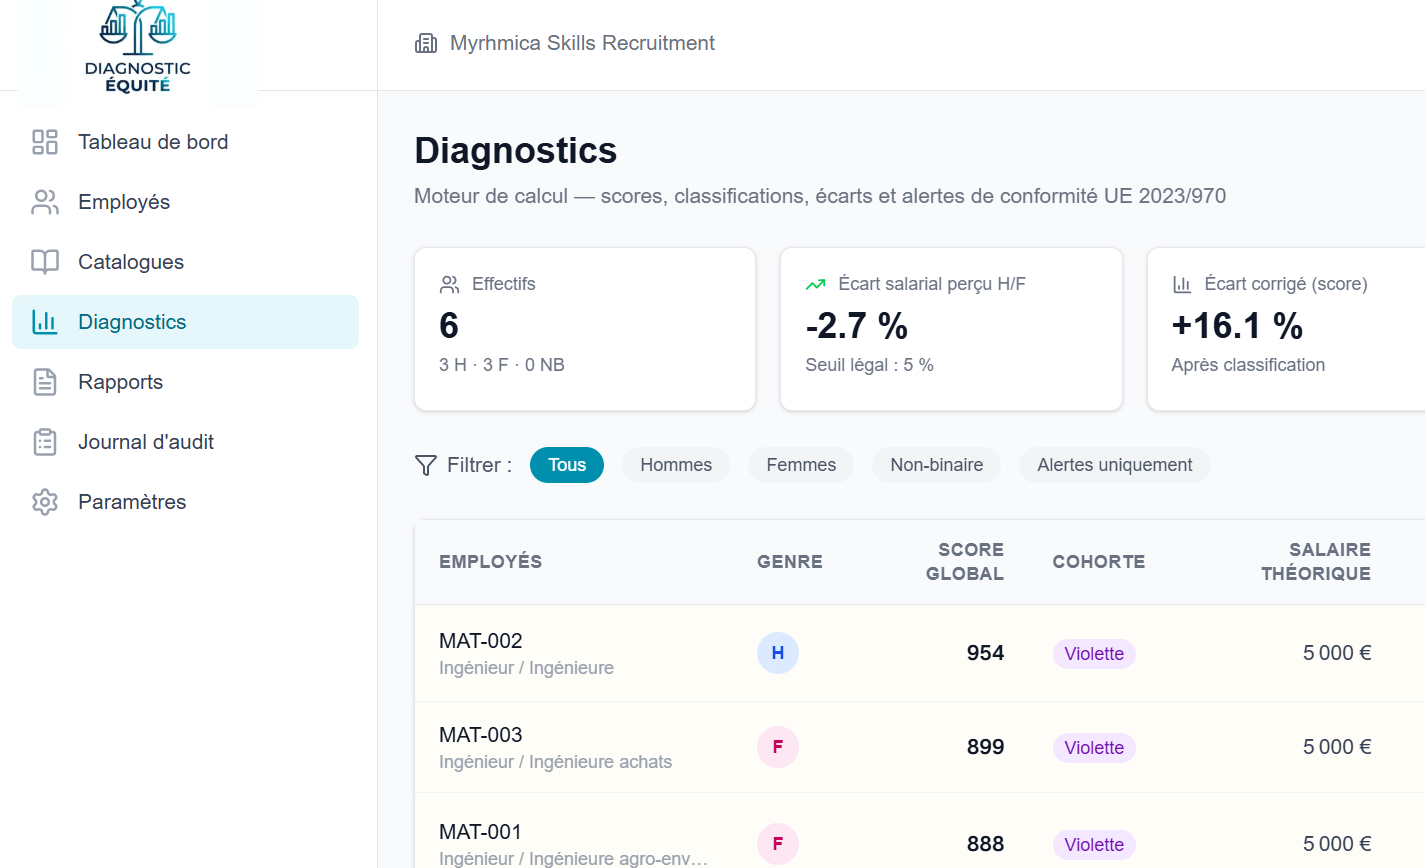Viewport: 1425px width, 868px height.
Task: Click the Catalogues book icon
Action: coord(45,262)
